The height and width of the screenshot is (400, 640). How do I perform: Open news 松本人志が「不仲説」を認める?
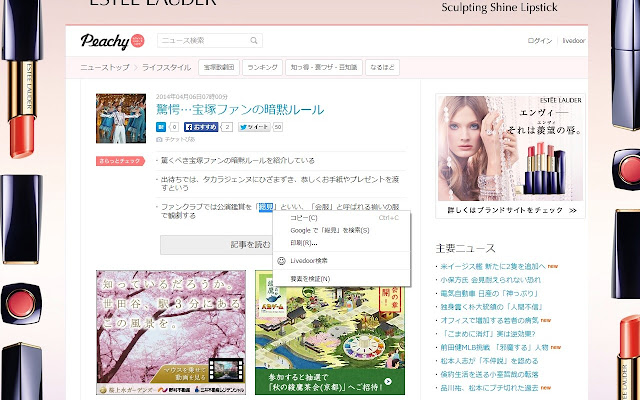(489, 361)
